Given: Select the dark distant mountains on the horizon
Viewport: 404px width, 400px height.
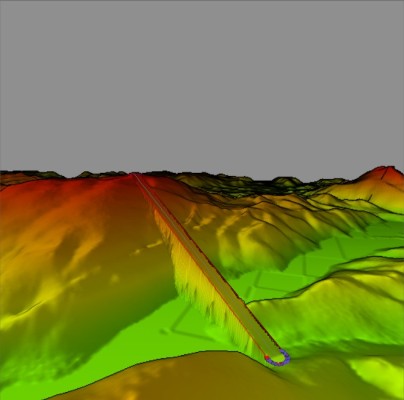Looking at the screenshot, I should 233,183.
